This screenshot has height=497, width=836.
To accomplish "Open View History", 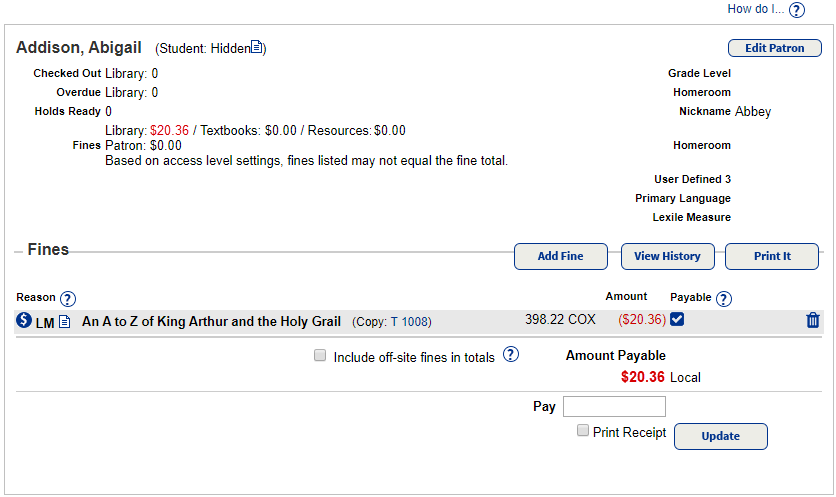I will pos(667,256).
